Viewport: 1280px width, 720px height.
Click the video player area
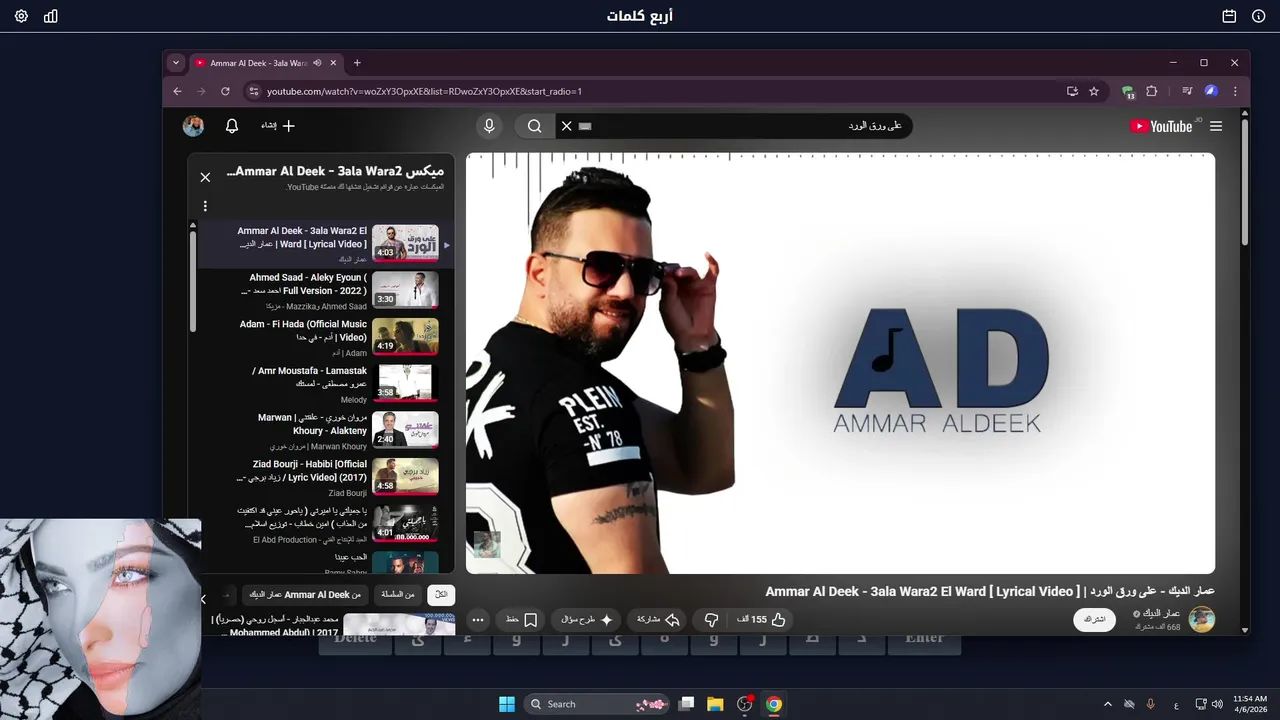[840, 363]
